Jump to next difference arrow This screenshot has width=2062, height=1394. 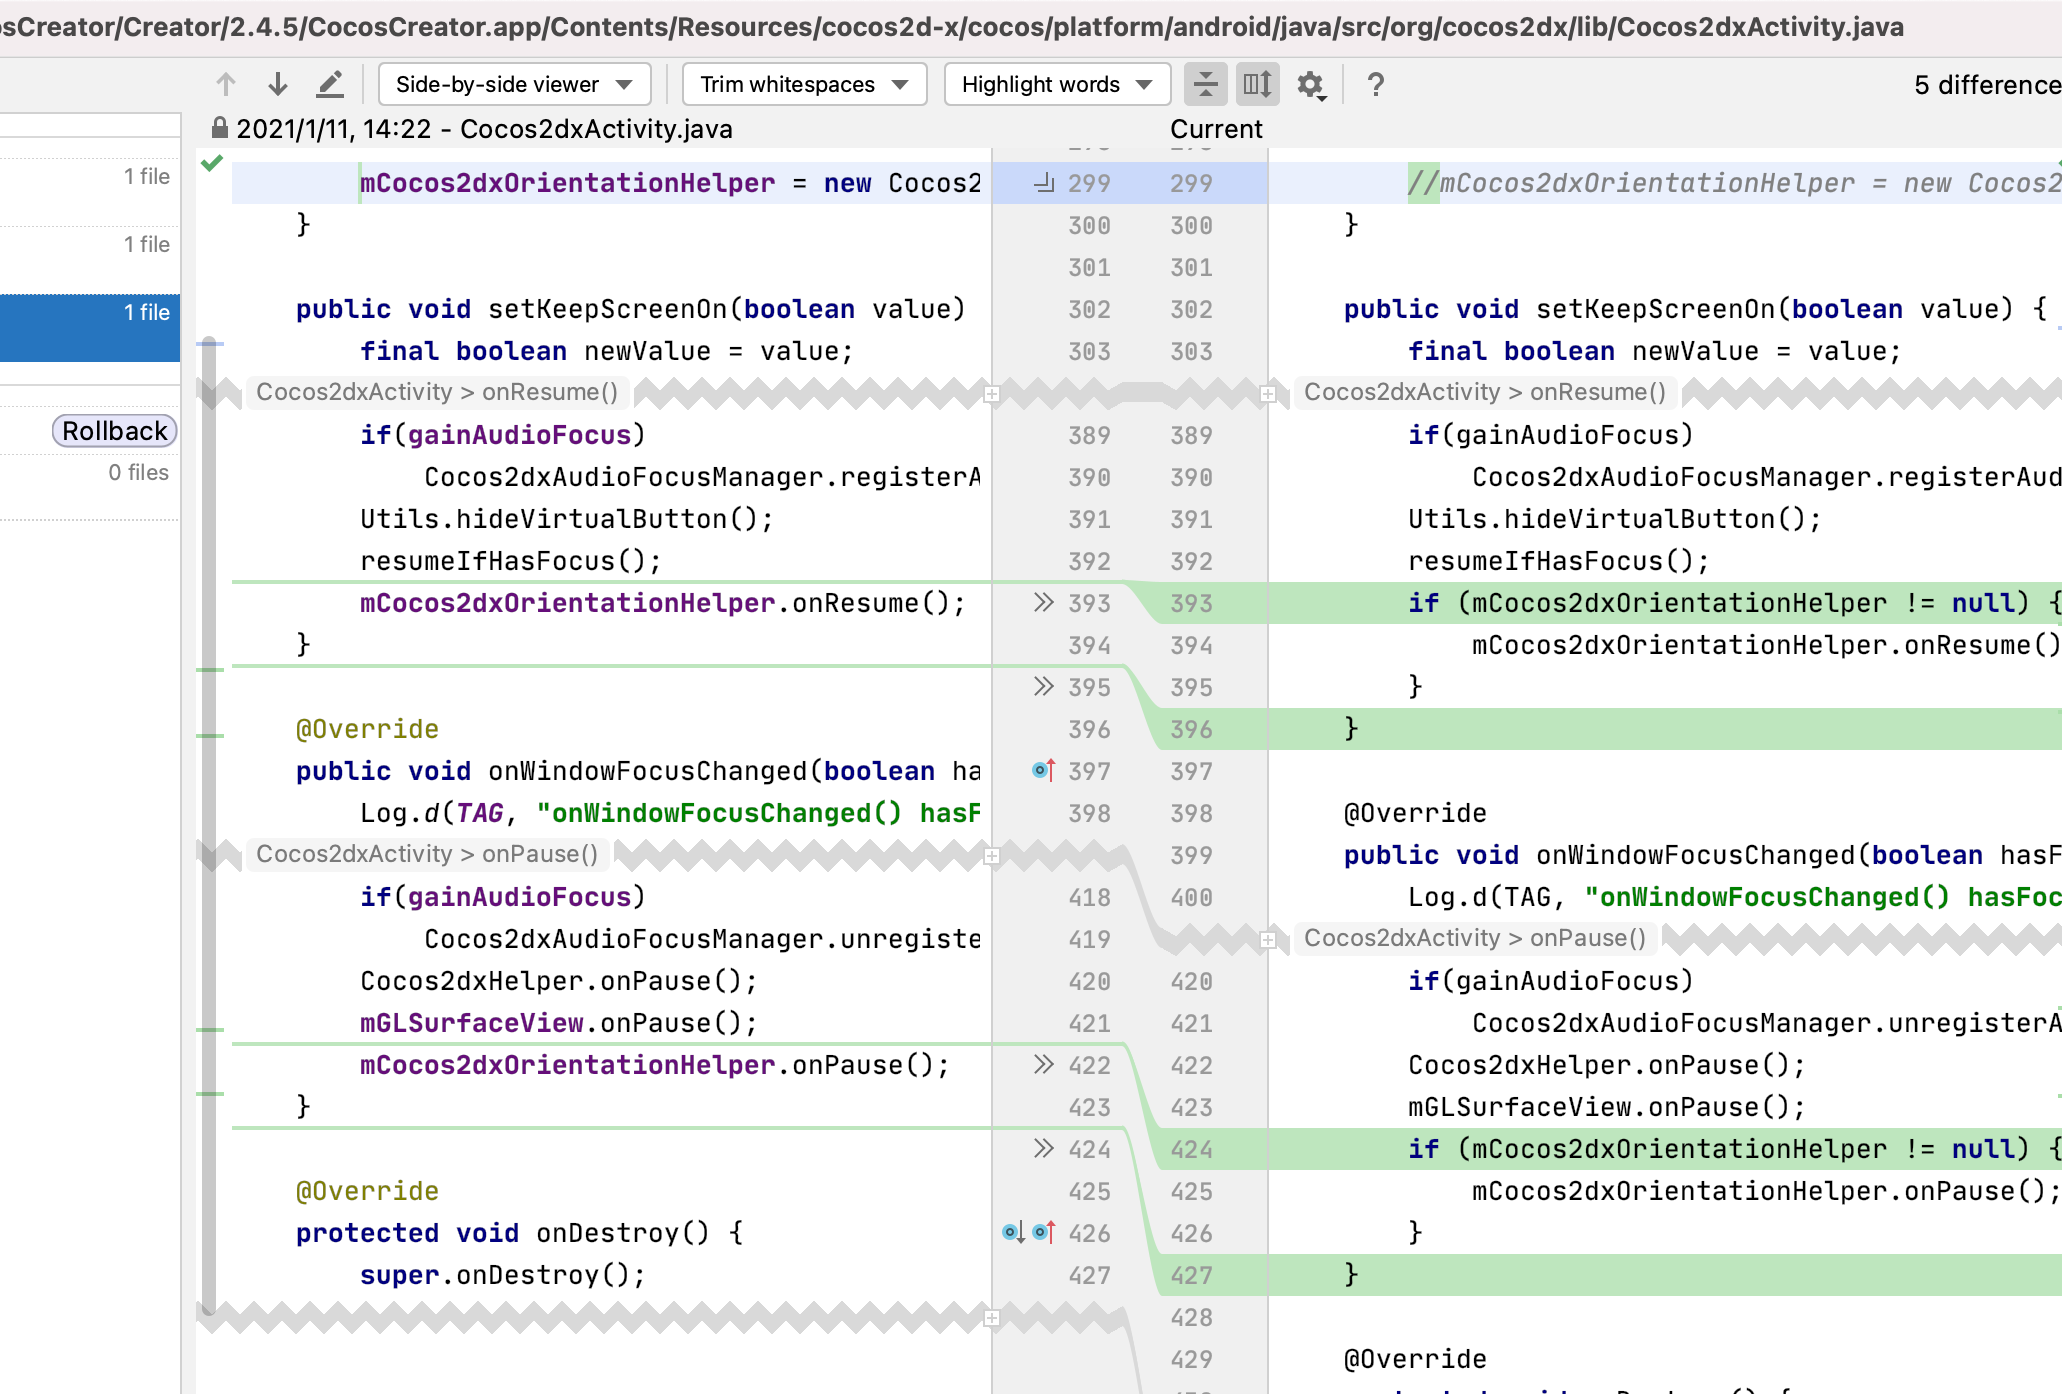[278, 85]
